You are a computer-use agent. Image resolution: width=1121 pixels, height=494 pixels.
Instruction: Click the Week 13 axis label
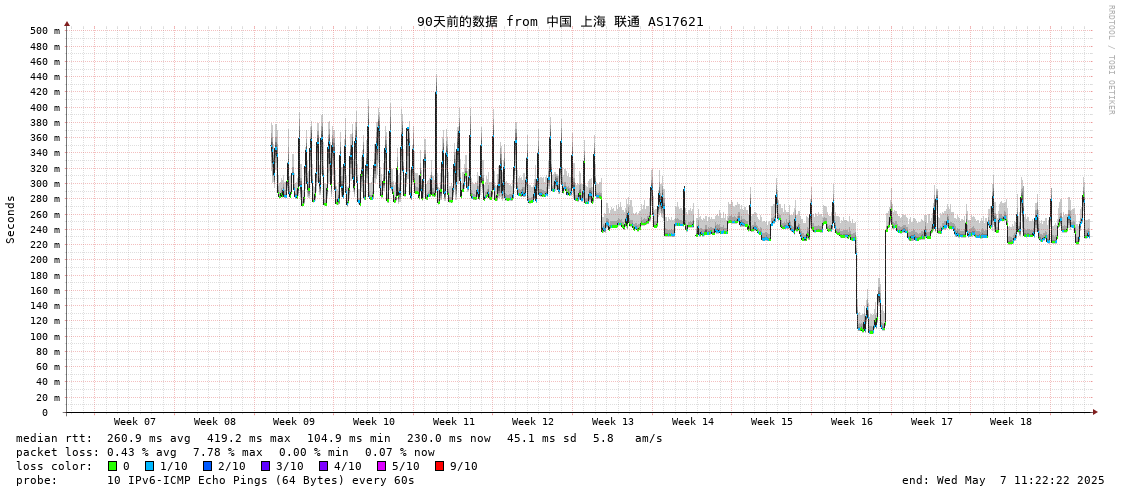click(613, 422)
